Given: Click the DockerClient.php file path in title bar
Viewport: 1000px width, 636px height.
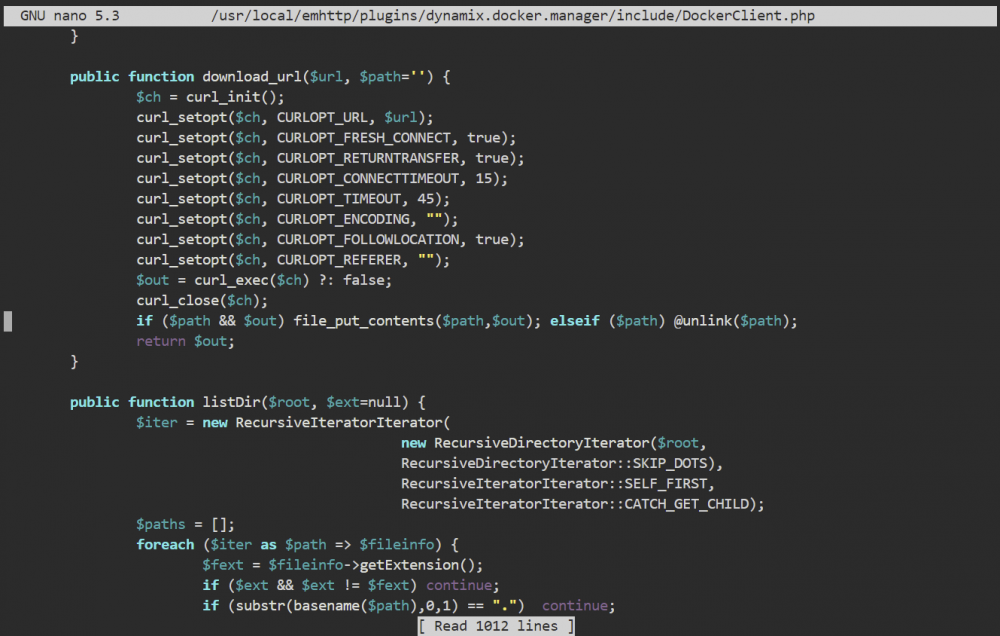Looking at the screenshot, I should 513,15.
